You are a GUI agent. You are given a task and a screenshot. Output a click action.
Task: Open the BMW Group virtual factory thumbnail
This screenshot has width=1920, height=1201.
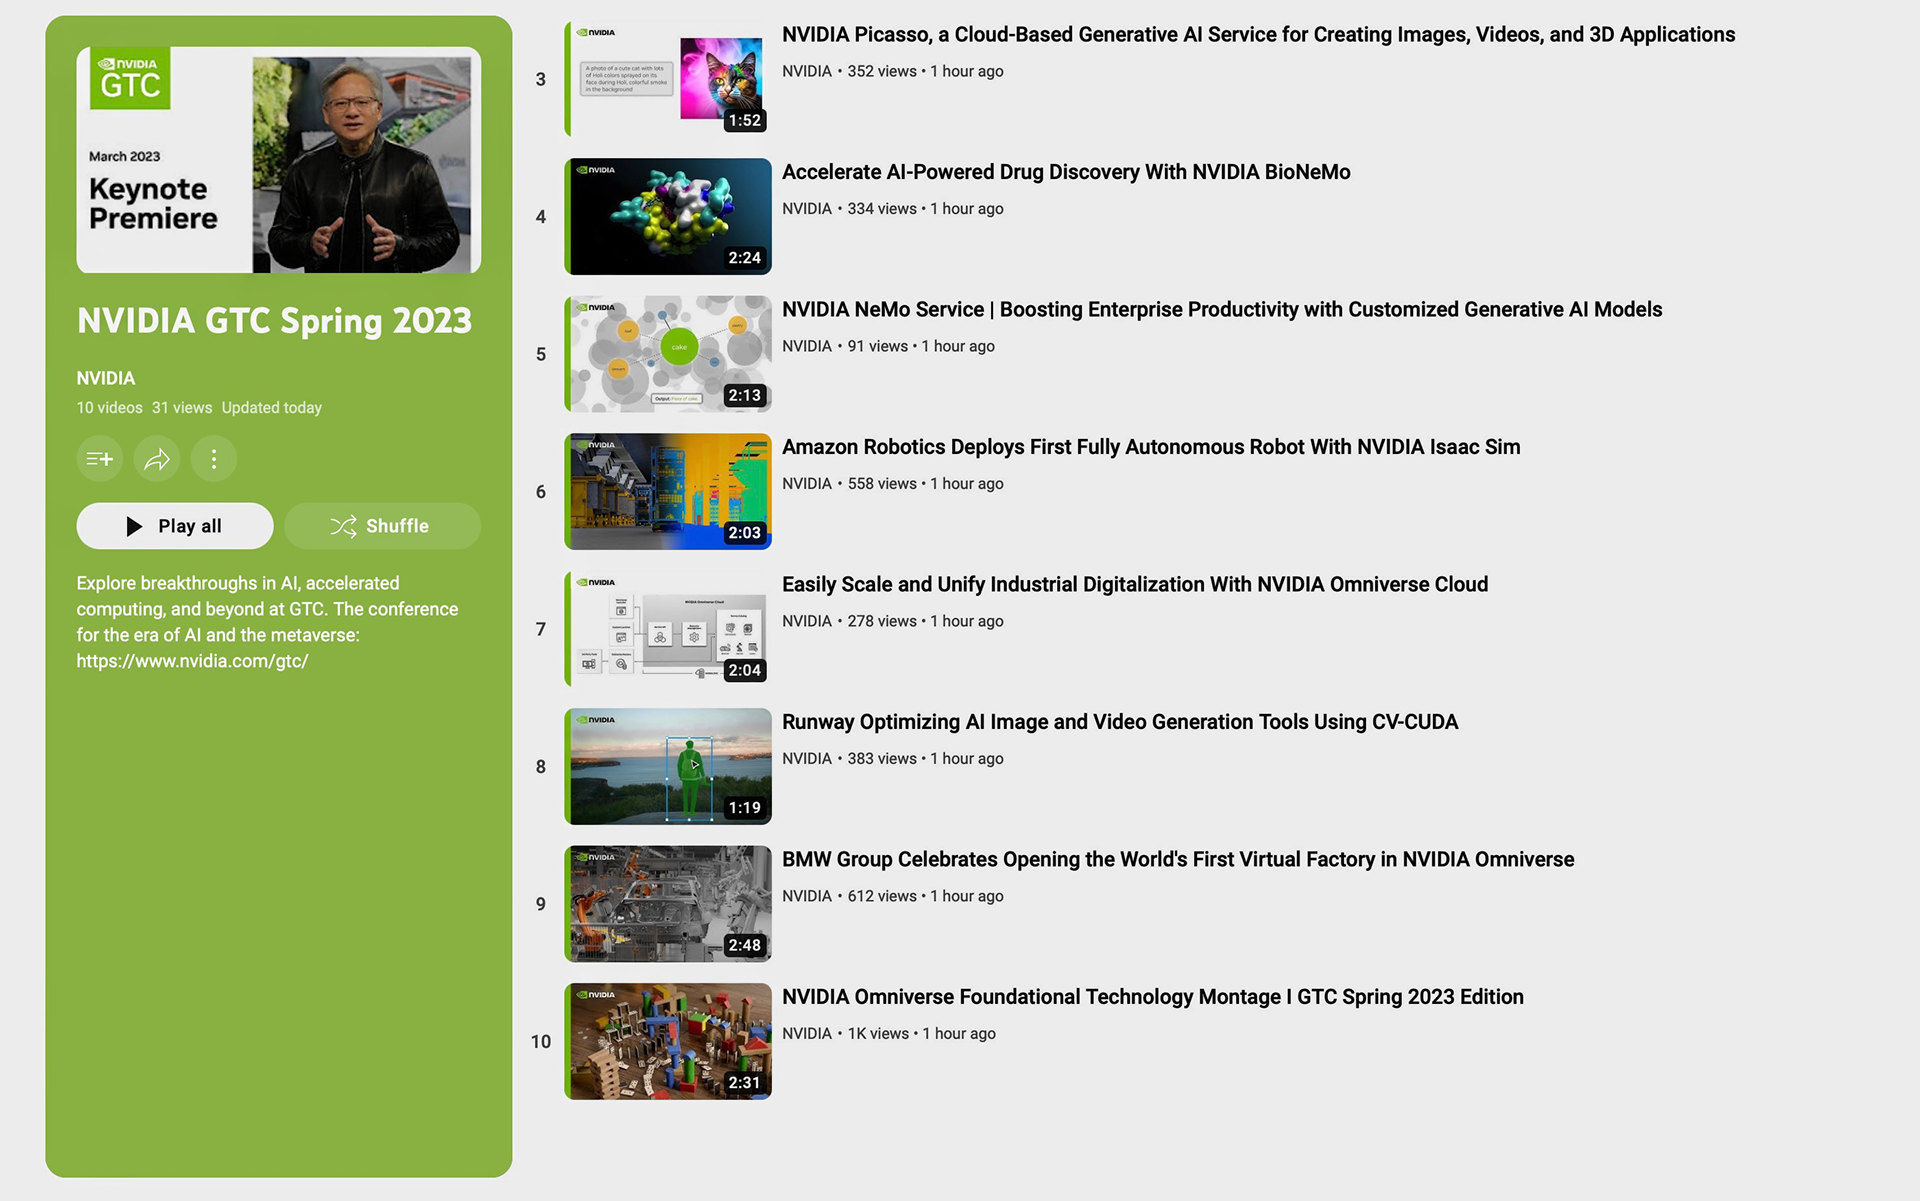[x=668, y=904]
